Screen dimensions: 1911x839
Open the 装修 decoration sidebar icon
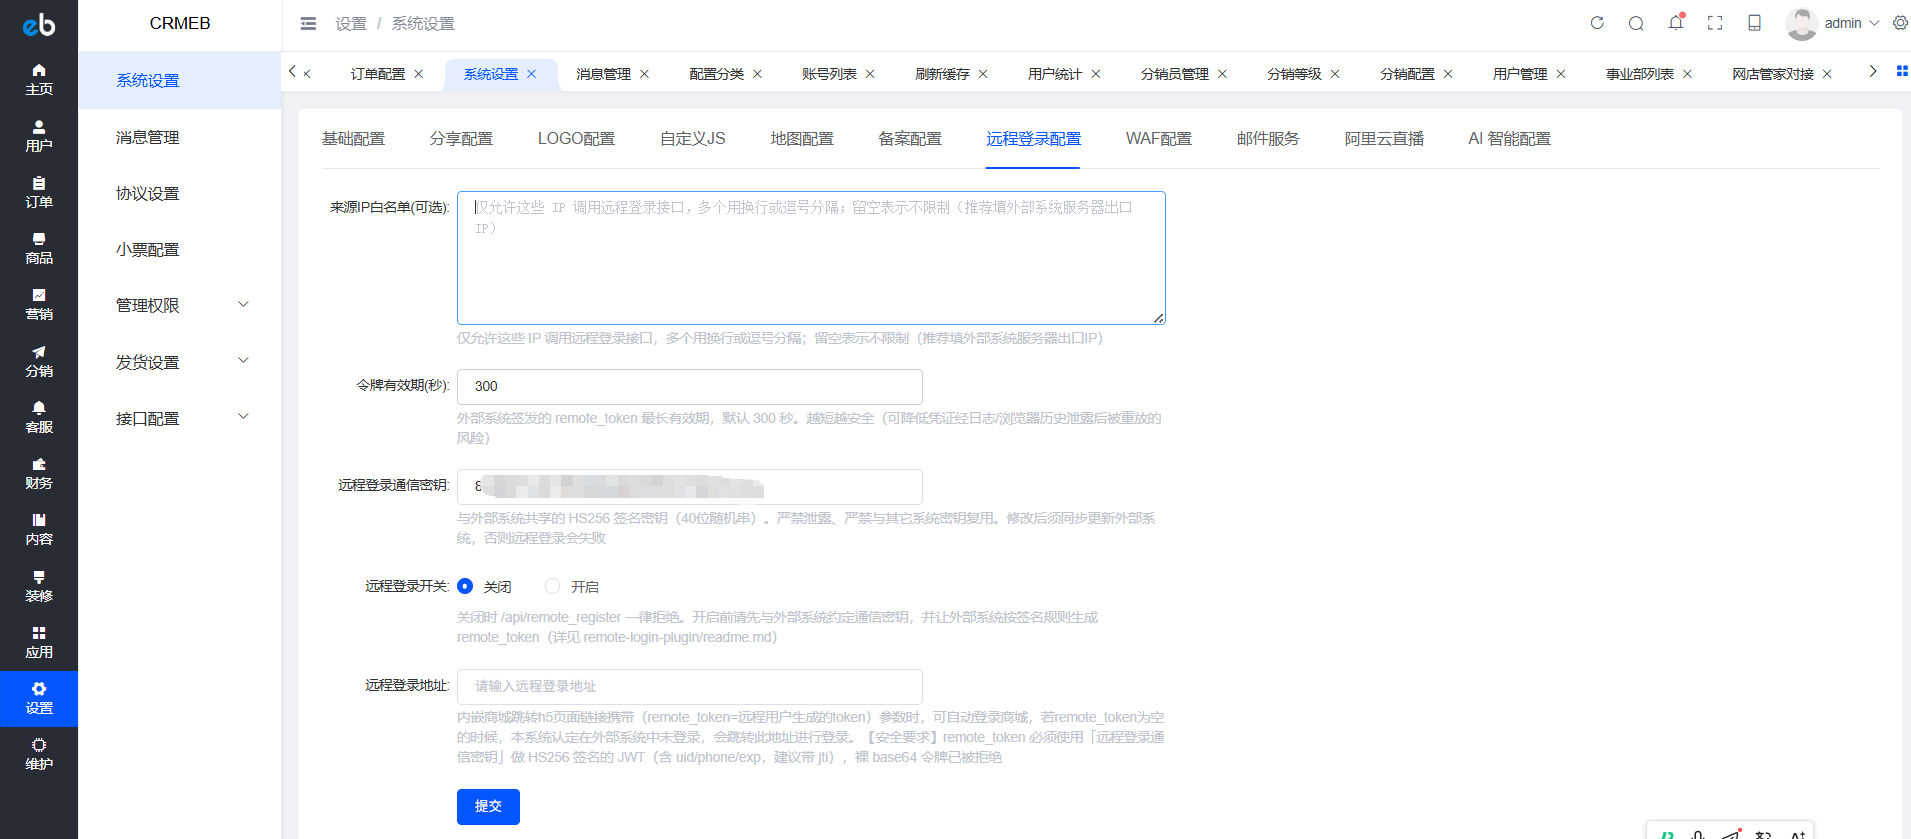pos(39,586)
